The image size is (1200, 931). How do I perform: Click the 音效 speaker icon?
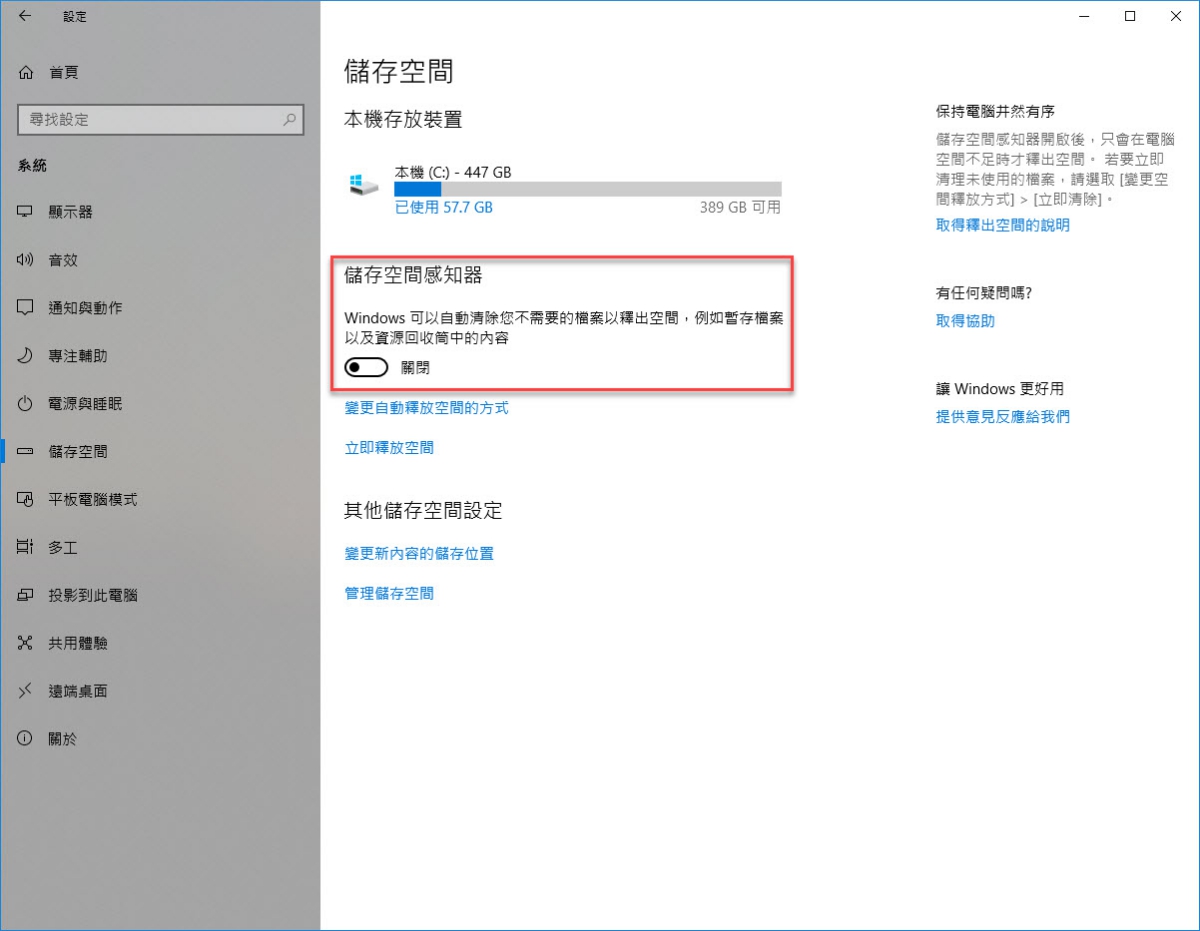(26, 260)
